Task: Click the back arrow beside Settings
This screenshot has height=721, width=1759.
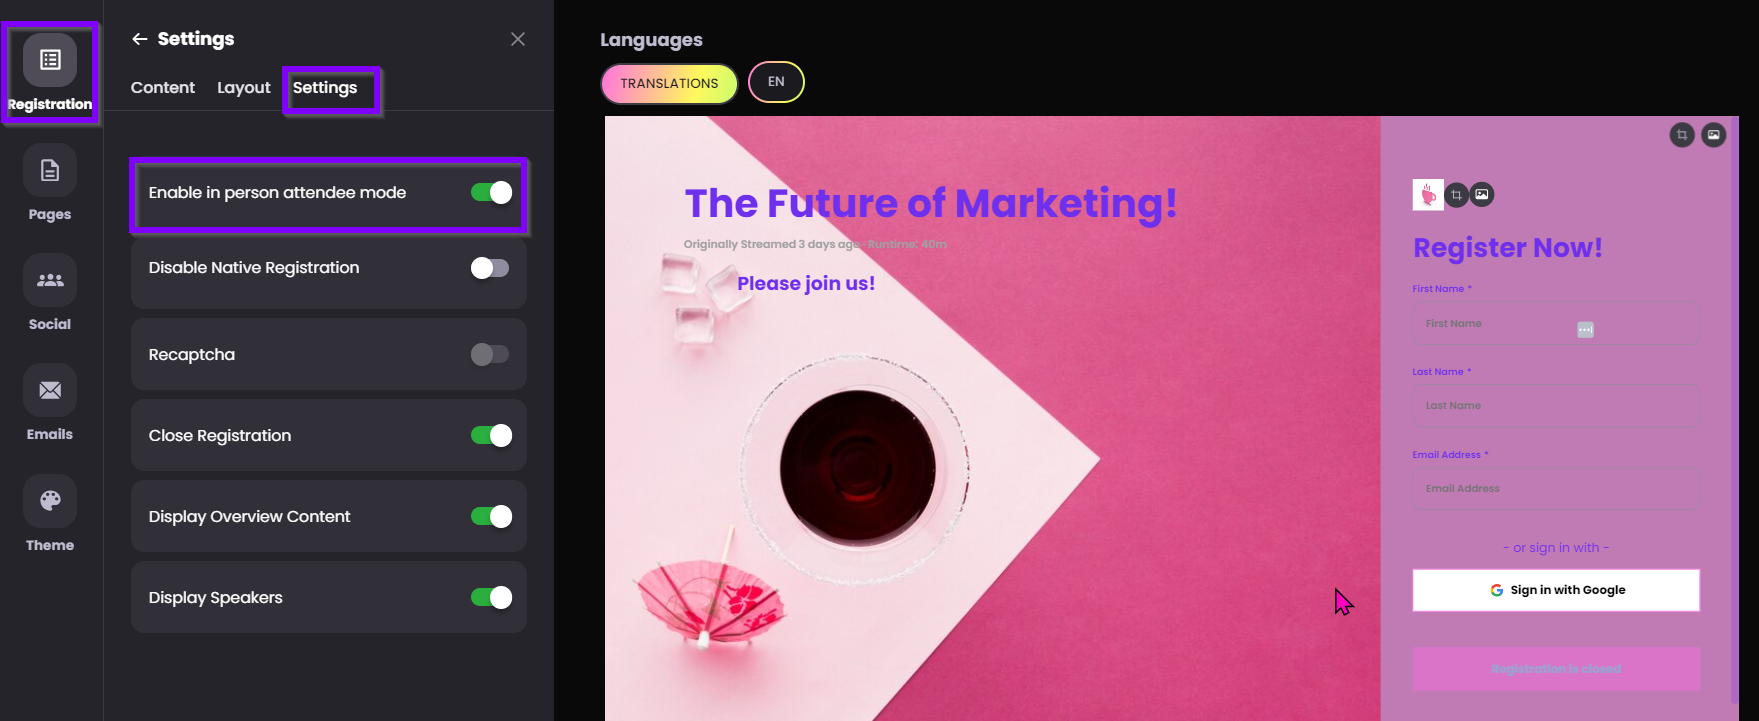Action: pyautogui.click(x=139, y=39)
